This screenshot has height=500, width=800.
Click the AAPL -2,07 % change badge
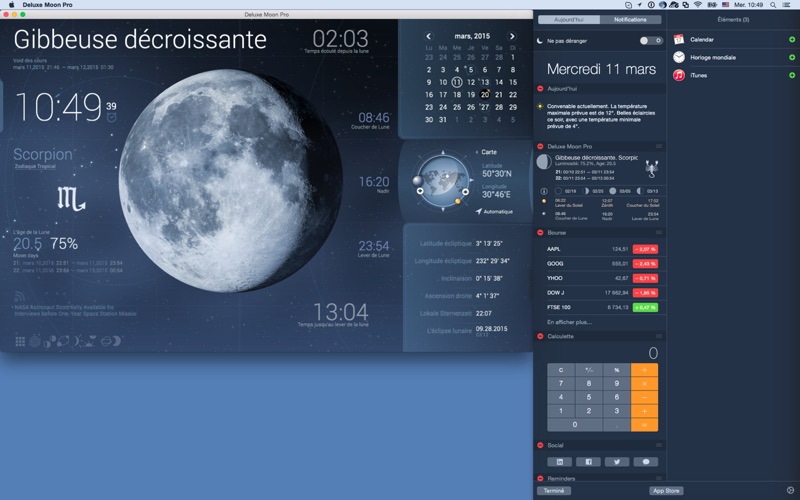click(645, 249)
